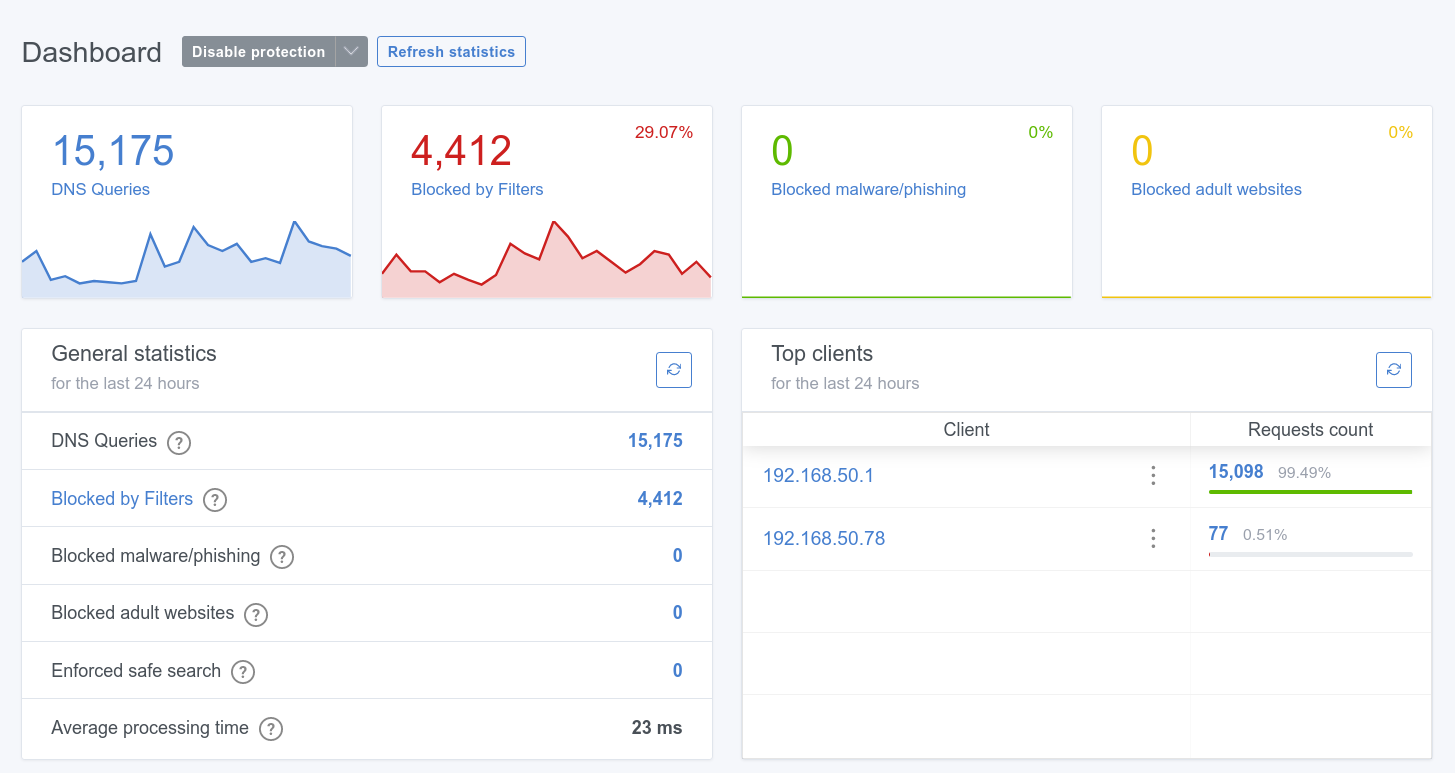1455x773 pixels.
Task: Click the General statistics heading
Action: [x=134, y=354]
